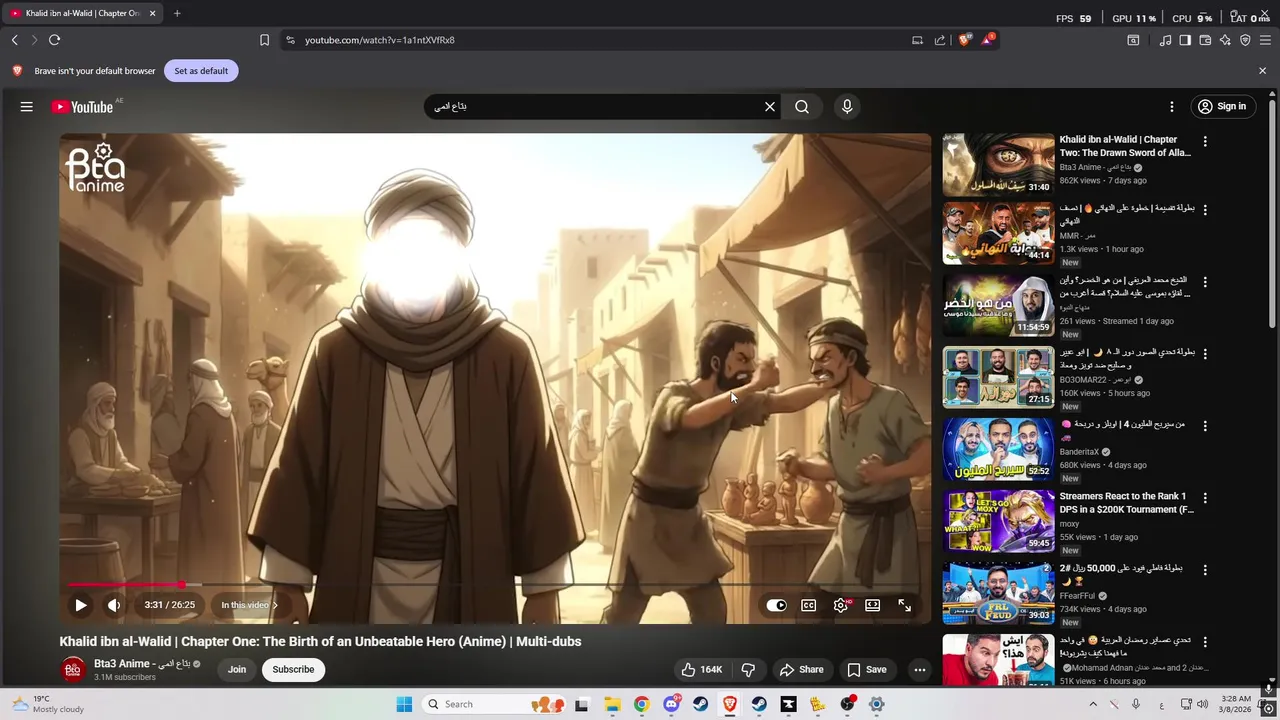Viewport: 1280px width, 720px height.
Task: Click the address bar URL
Action: pos(380,40)
